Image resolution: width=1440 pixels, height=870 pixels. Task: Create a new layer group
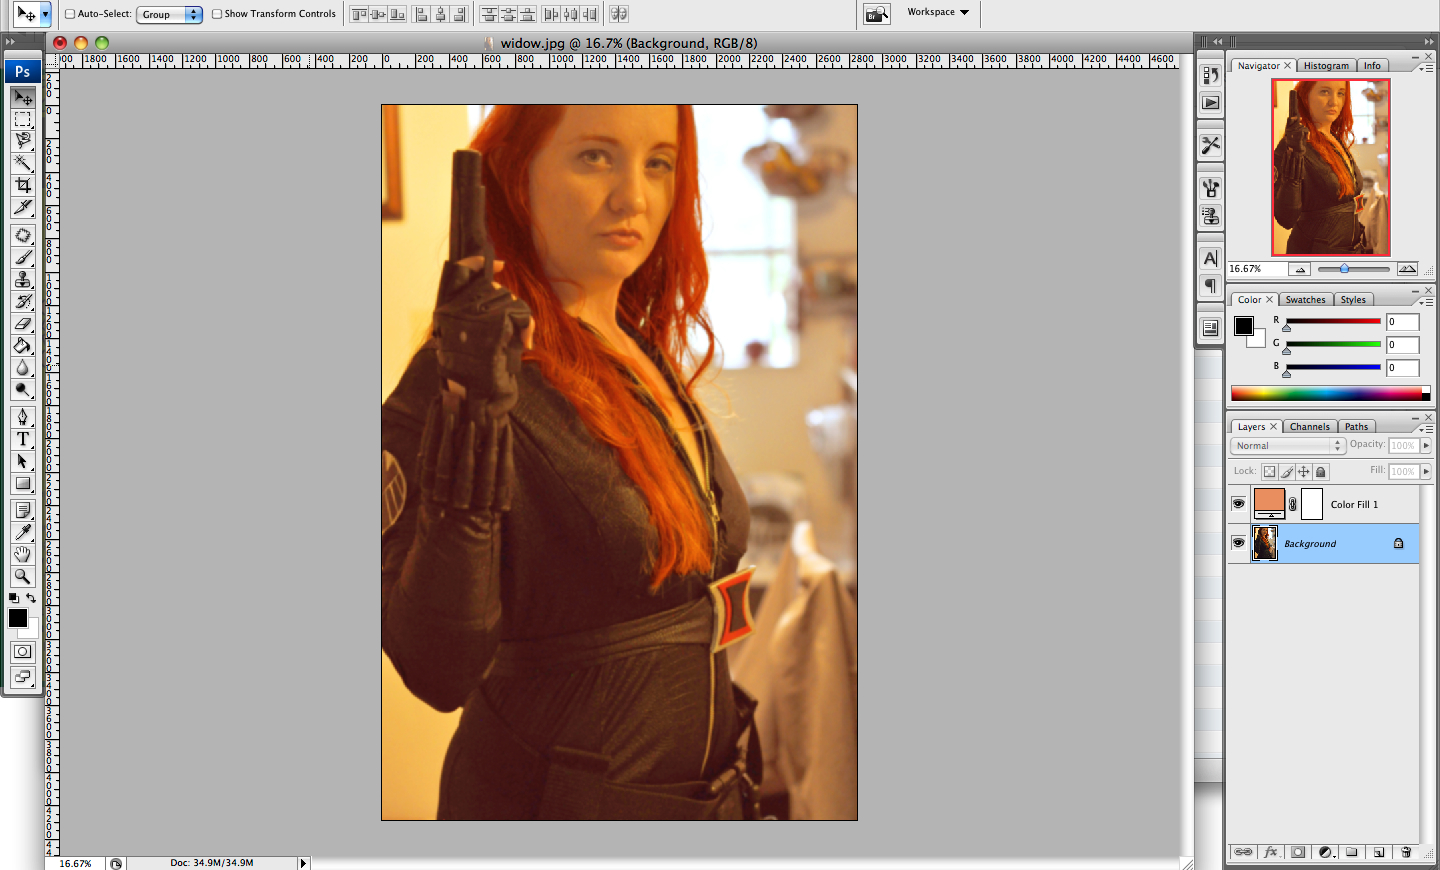coord(1352,852)
